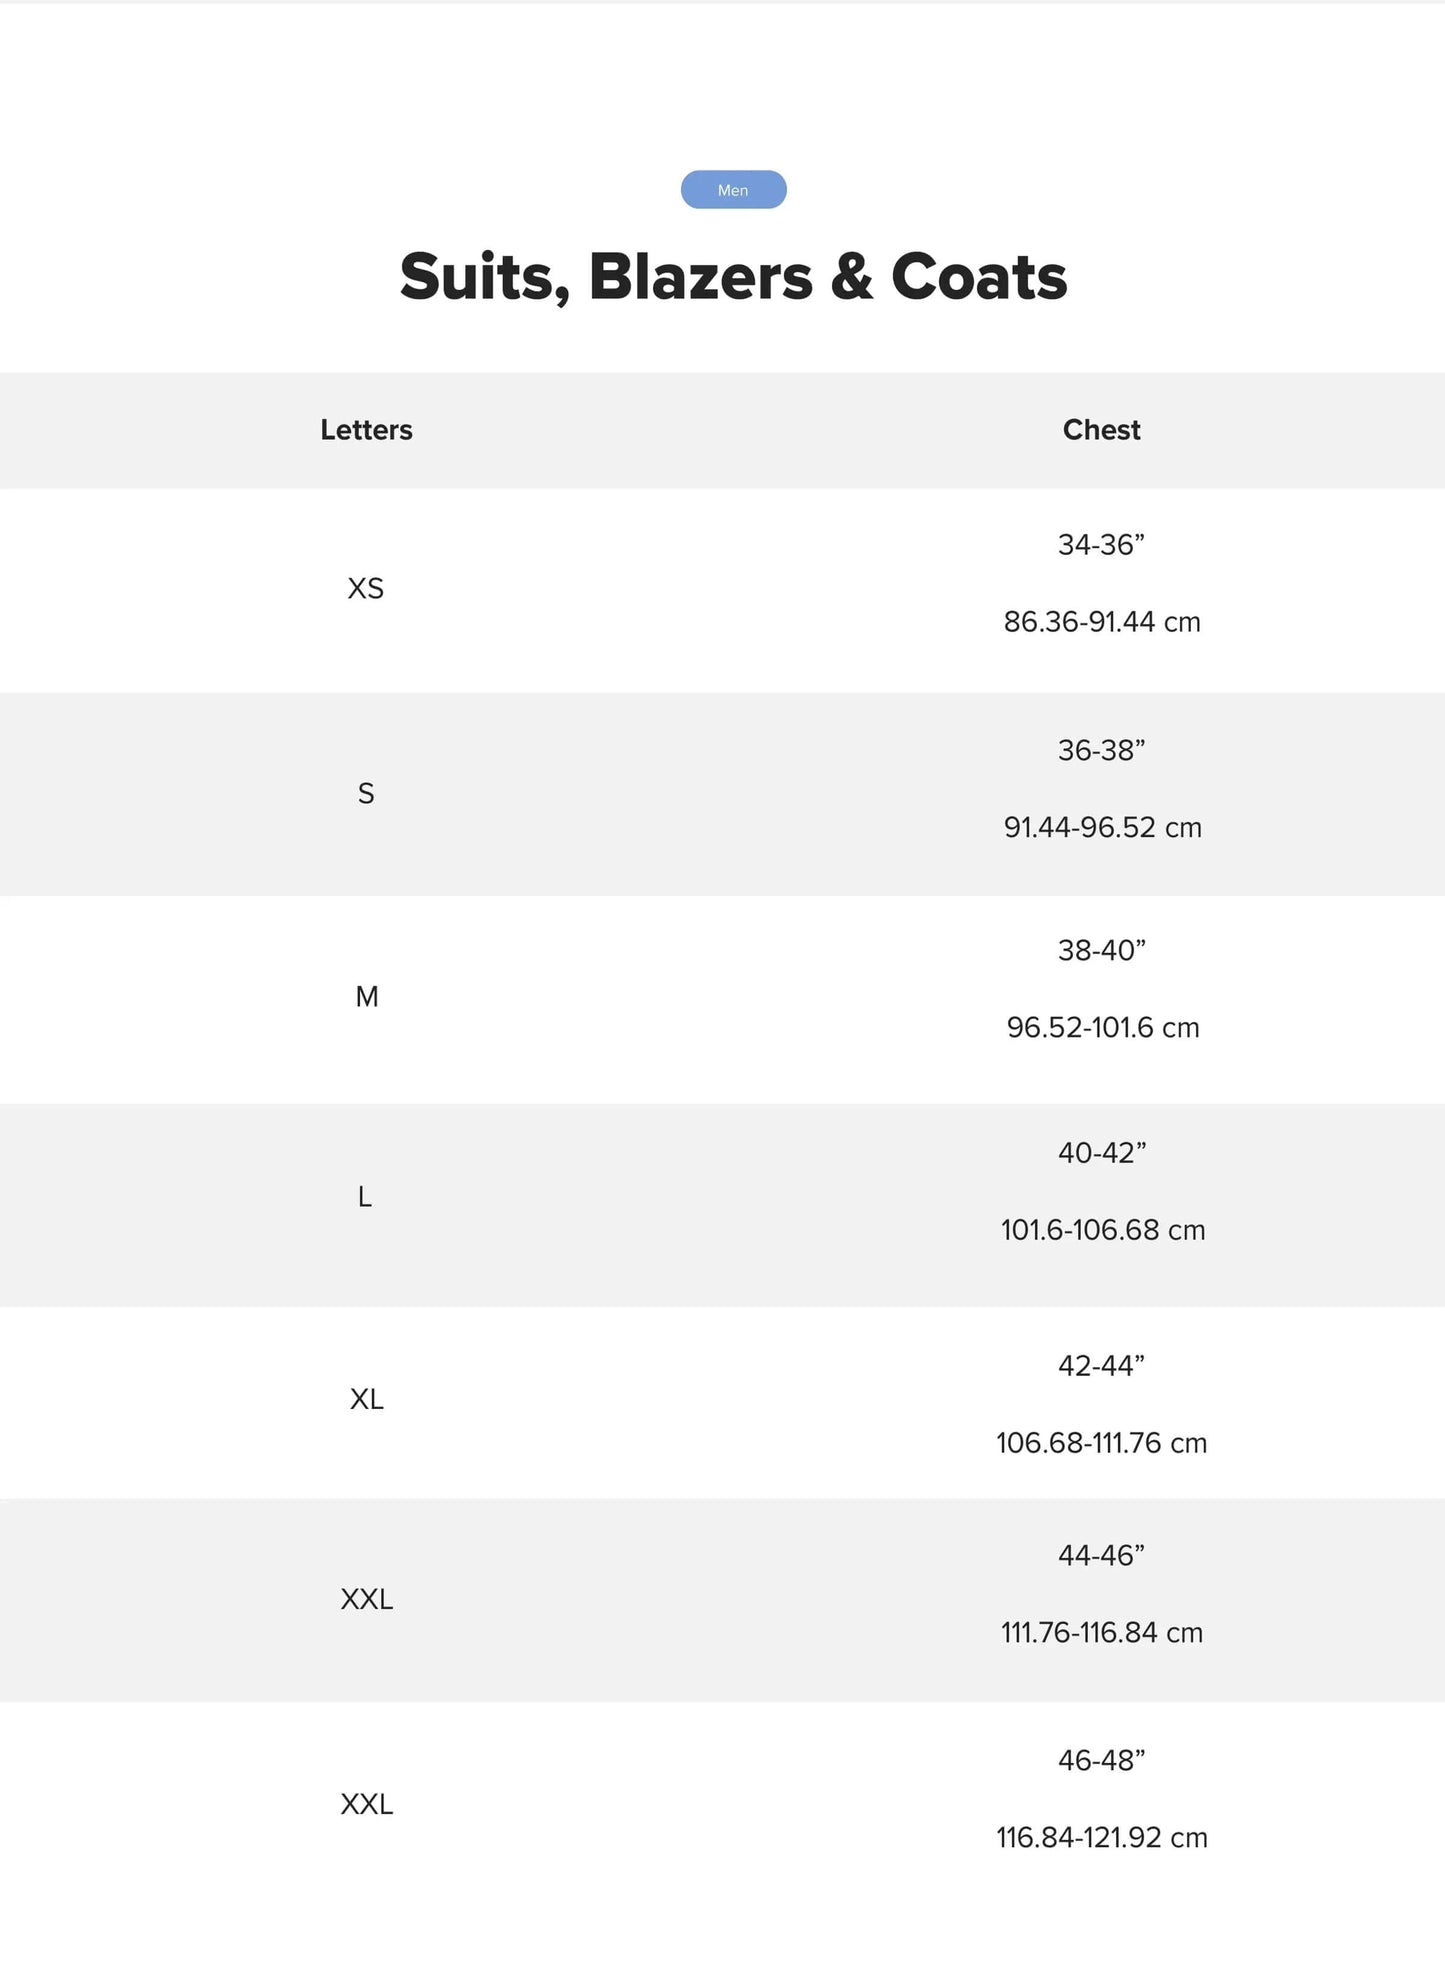Click the 40-42” chest measurement
1445x1987 pixels.
(1101, 1153)
